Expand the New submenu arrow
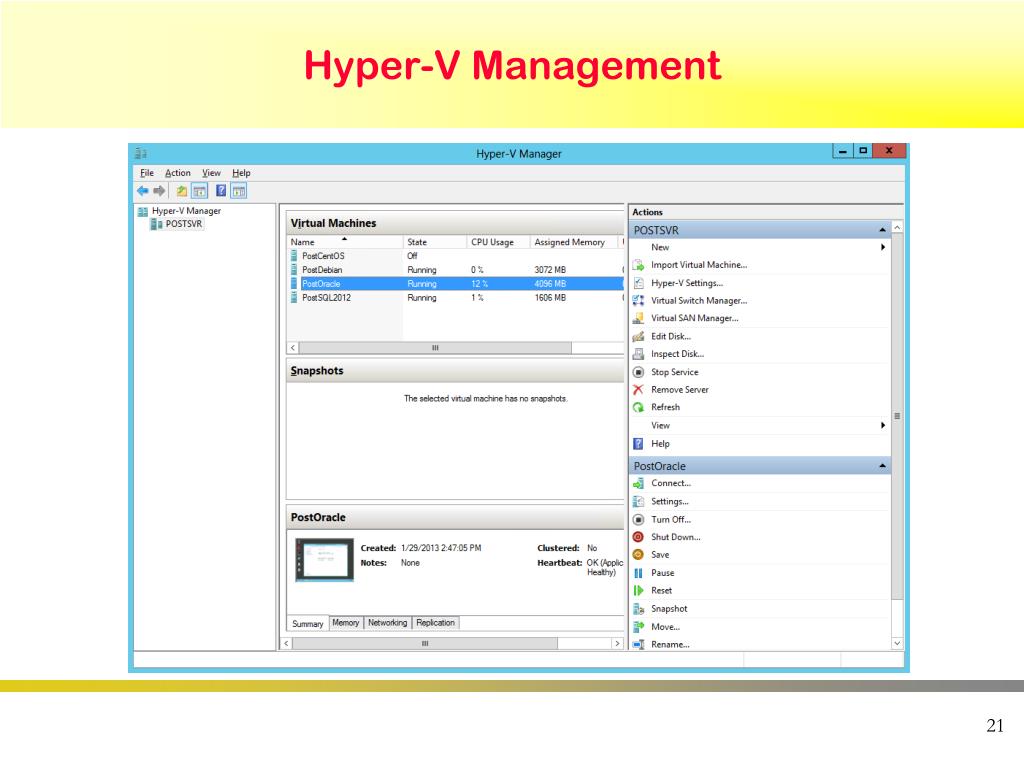1024x768 pixels. [x=883, y=248]
